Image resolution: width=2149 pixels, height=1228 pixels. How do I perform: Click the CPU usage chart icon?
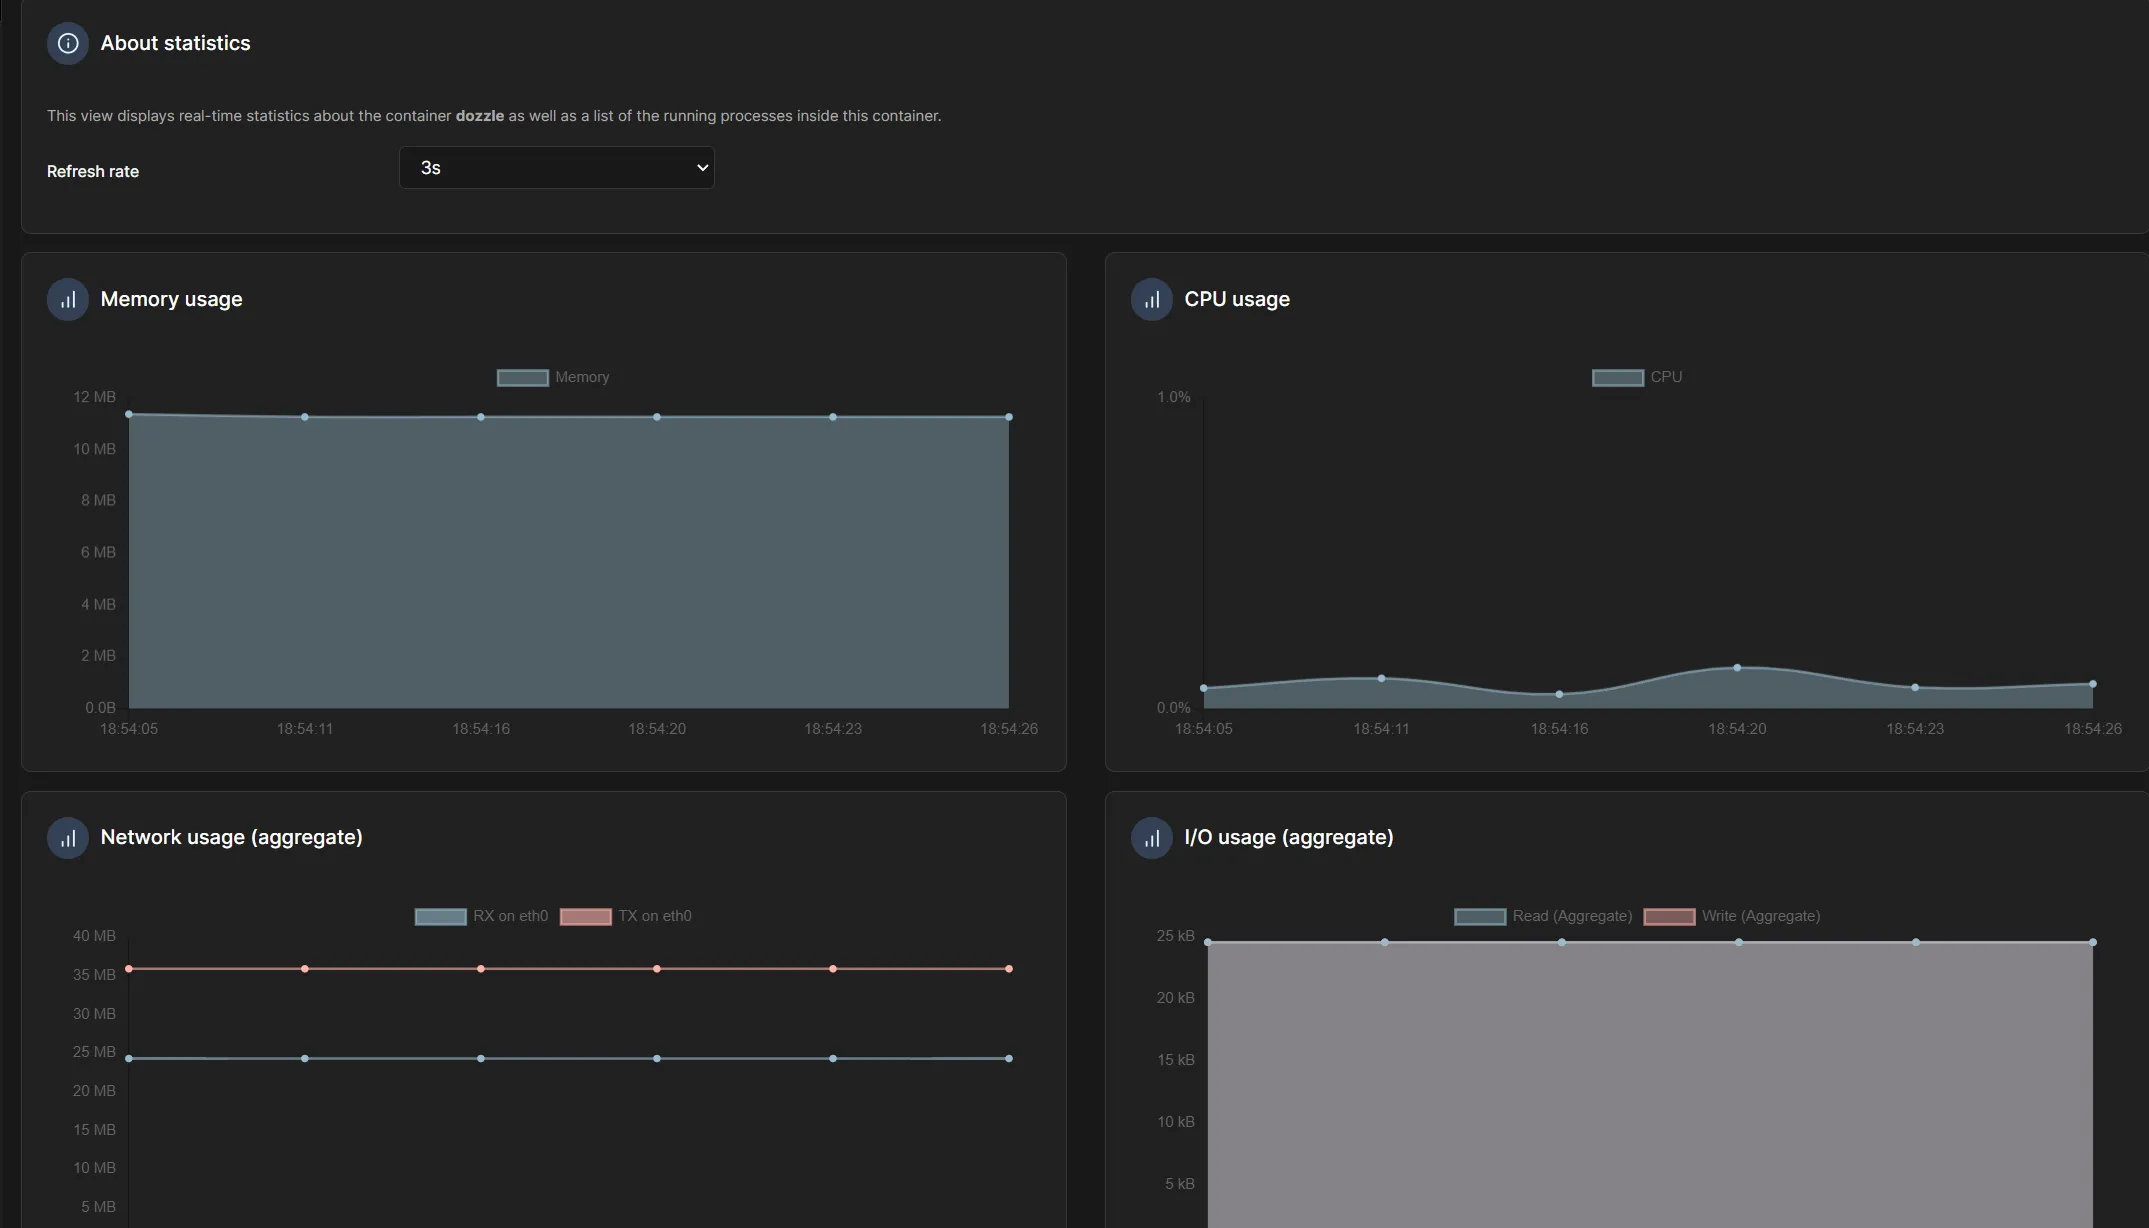click(1151, 299)
